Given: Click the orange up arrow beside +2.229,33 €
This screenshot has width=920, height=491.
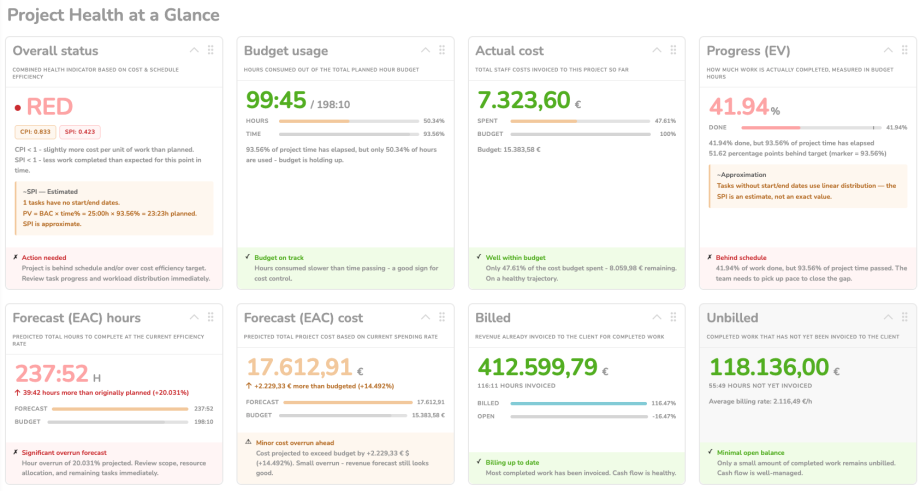Looking at the screenshot, I should pos(249,386).
